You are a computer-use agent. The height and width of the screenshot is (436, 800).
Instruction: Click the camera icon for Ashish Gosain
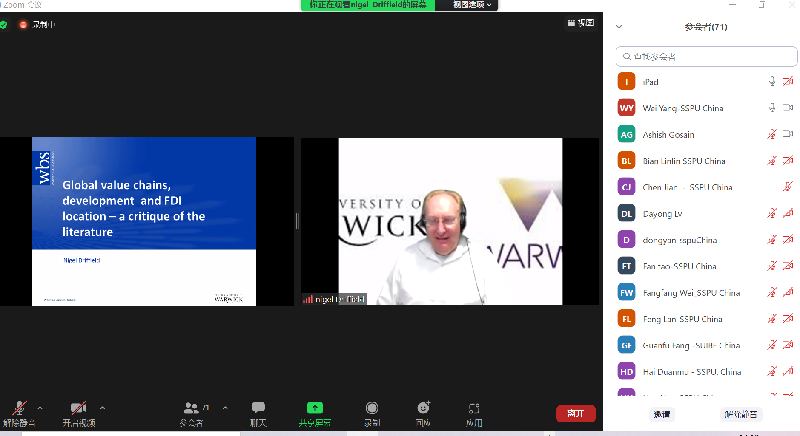(788, 134)
